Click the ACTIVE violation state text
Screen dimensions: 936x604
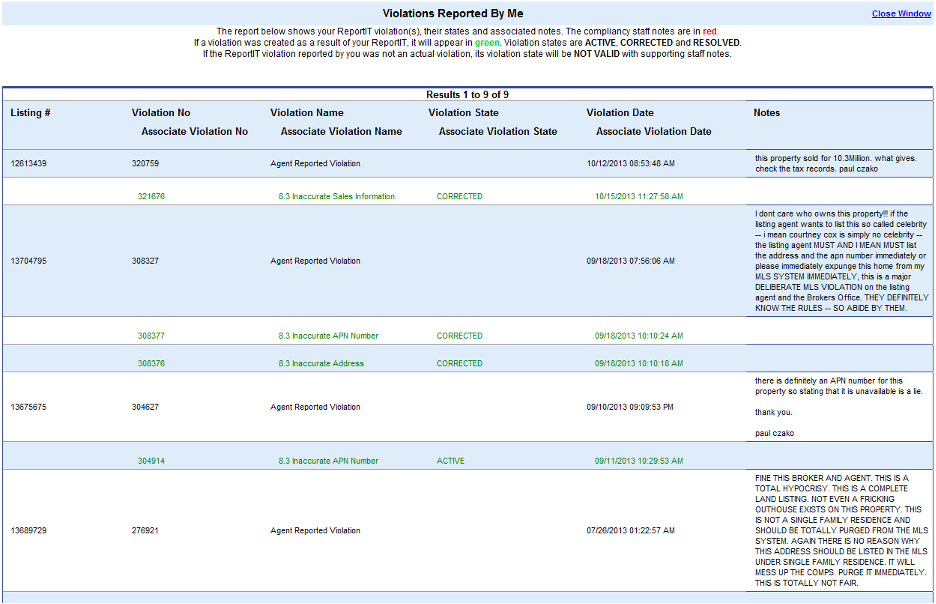pos(451,461)
